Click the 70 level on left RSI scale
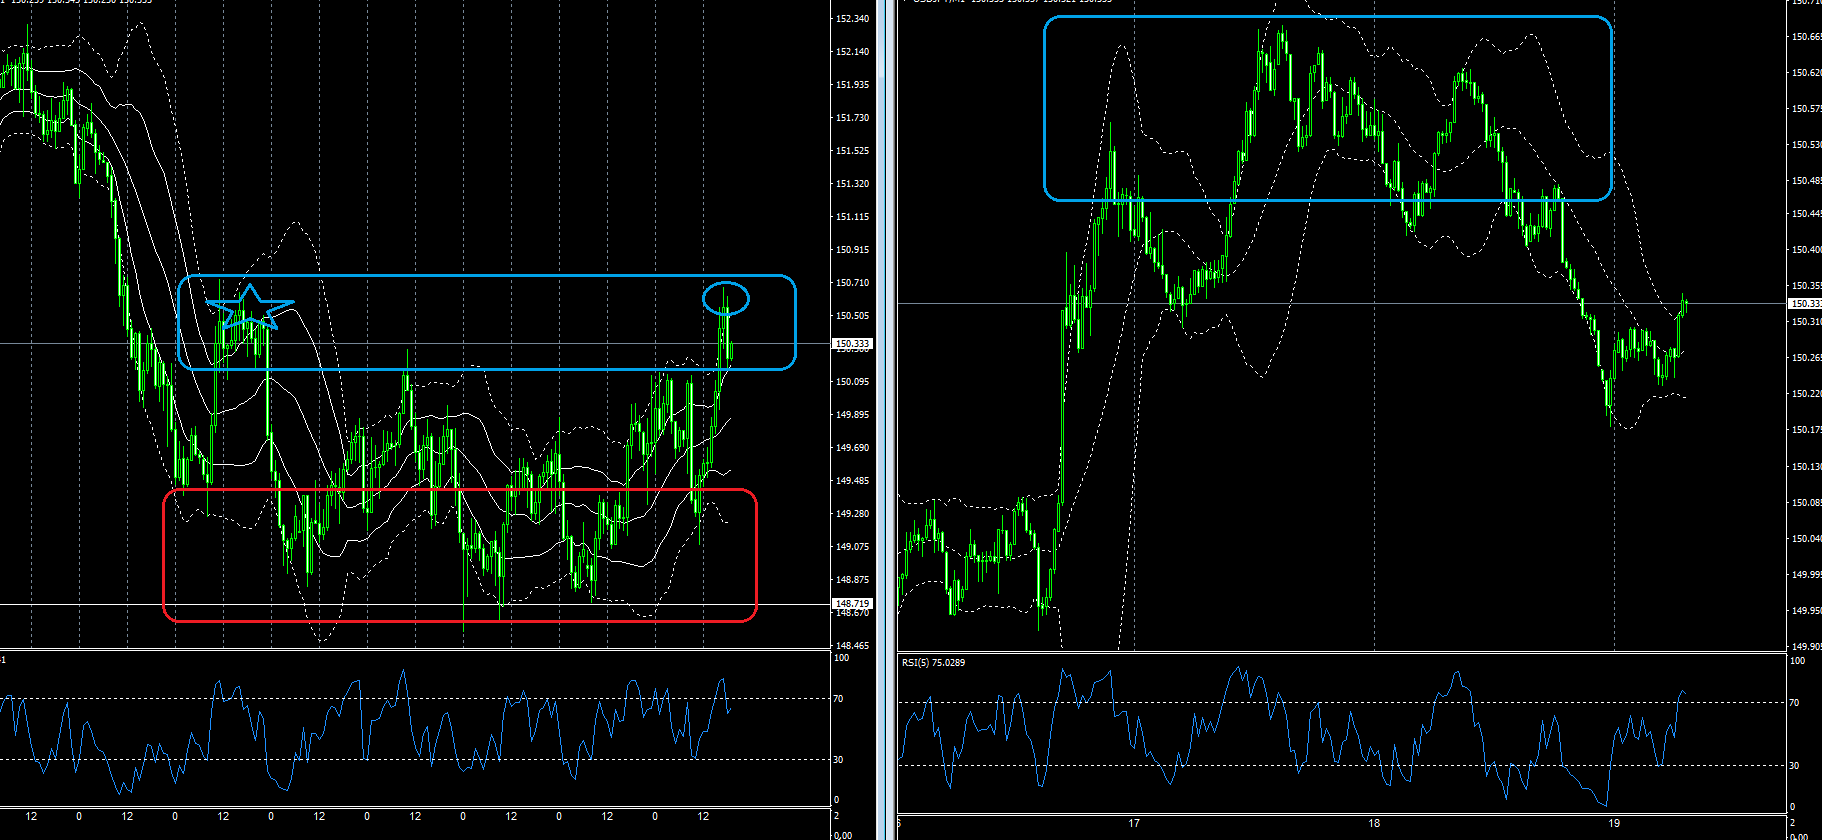Screen dimensions: 1822x840 (839, 699)
